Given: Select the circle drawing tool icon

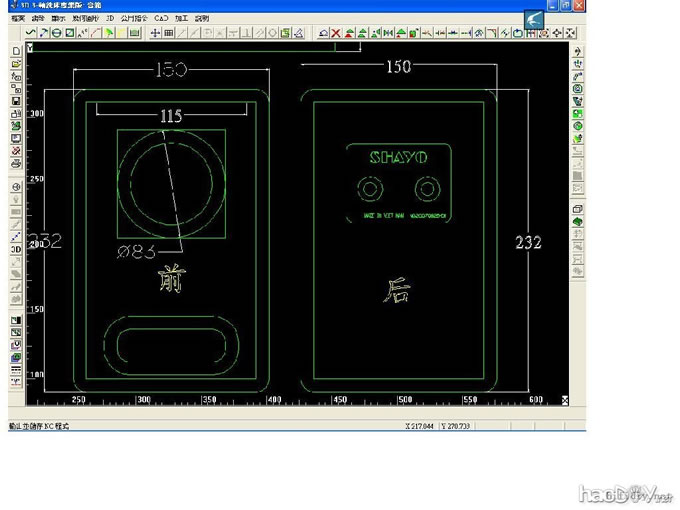Looking at the screenshot, I should (x=56, y=33).
